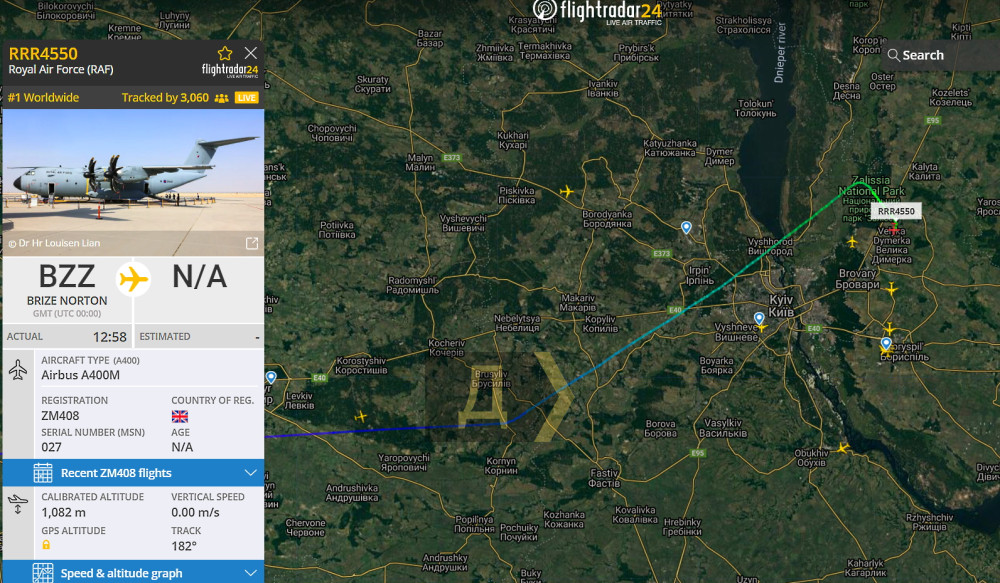The image size is (1000, 583).
Task: Open aircraft photo in external link icon
Action: click(252, 243)
